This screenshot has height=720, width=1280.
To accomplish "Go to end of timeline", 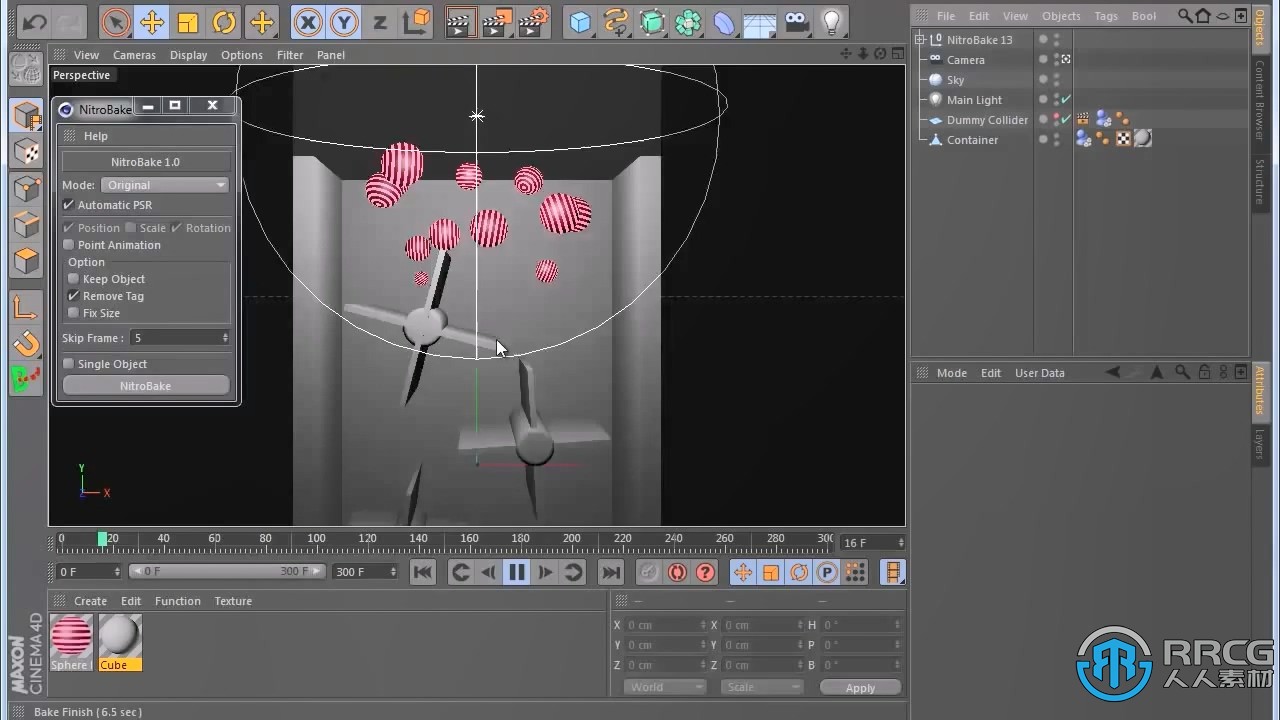I will coord(610,572).
